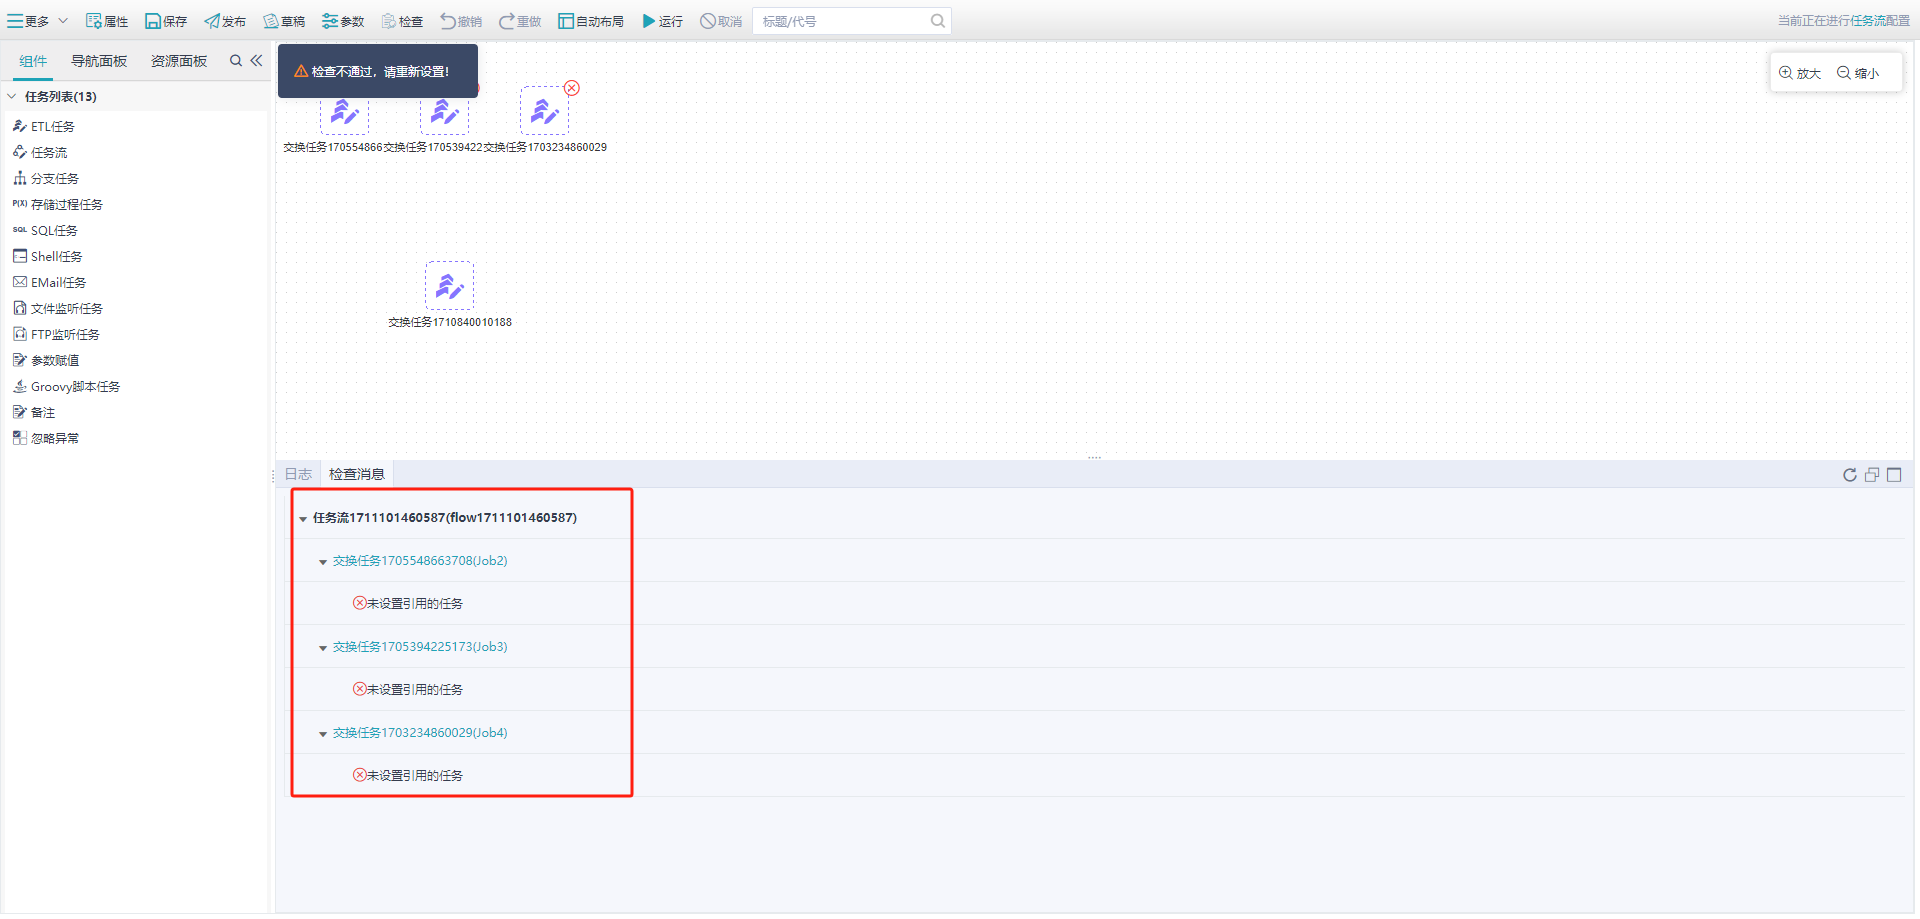Zoom in the canvas with 放大

[1800, 73]
